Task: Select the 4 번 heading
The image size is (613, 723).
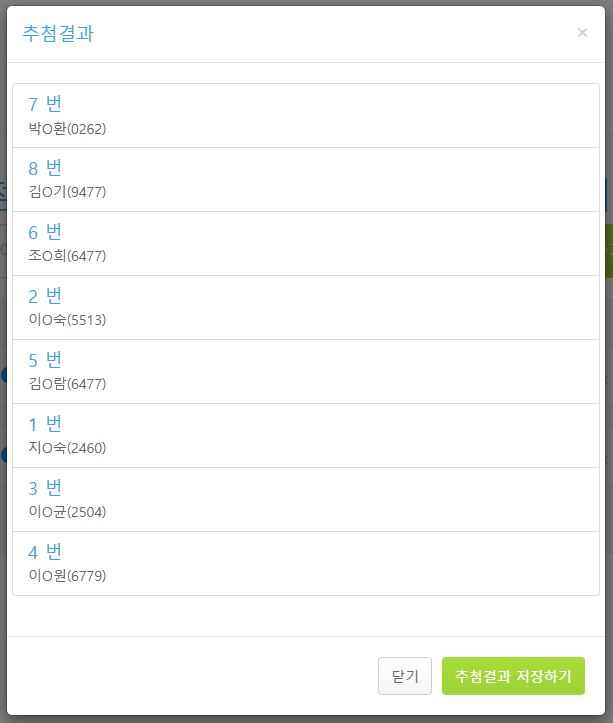Action: [45, 552]
